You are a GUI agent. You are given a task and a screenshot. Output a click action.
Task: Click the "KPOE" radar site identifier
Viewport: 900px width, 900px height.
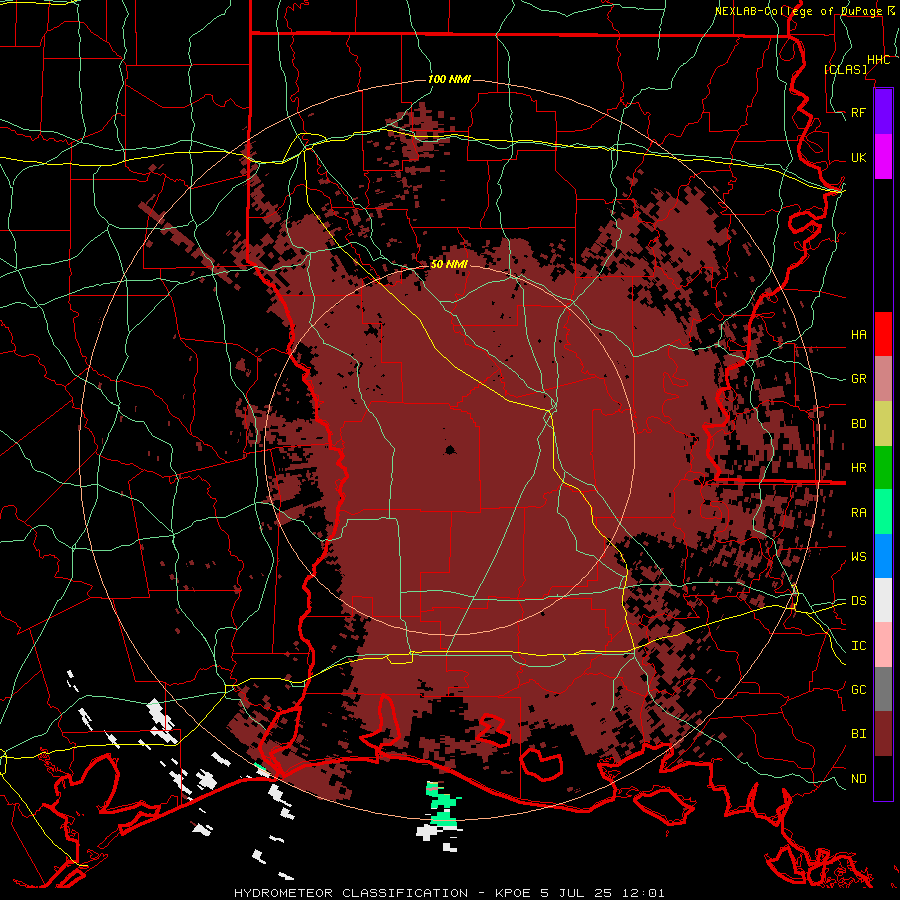tap(513, 893)
